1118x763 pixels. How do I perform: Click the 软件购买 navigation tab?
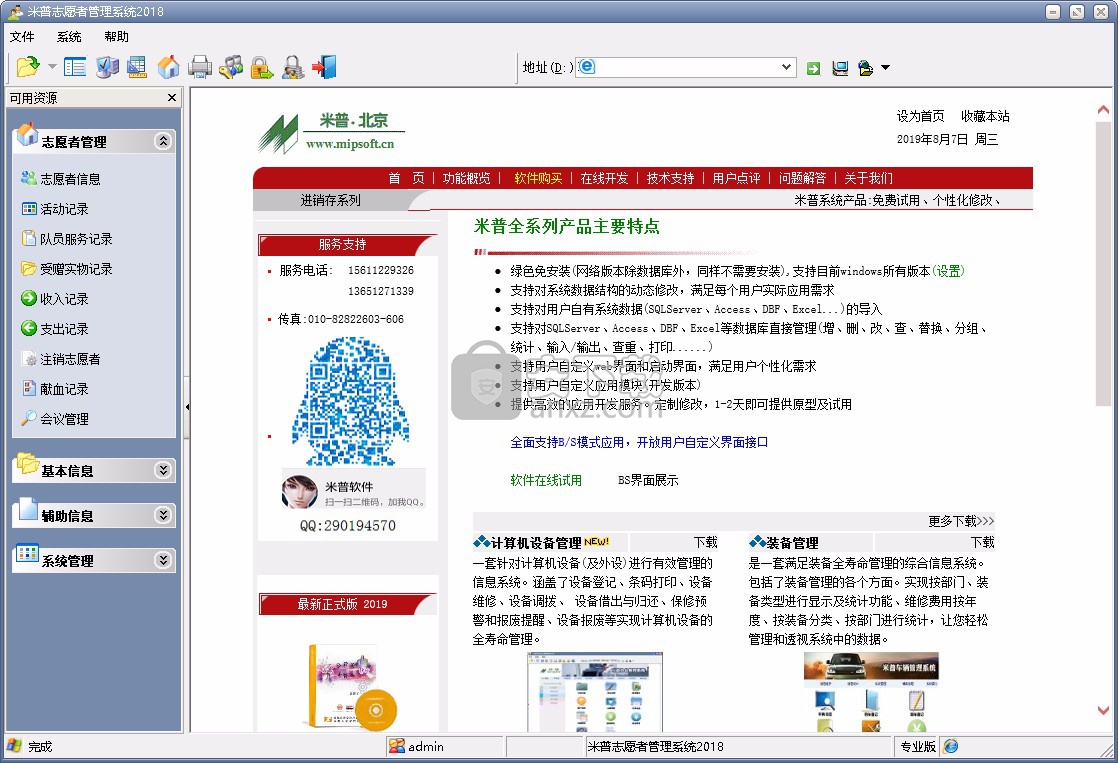538,178
